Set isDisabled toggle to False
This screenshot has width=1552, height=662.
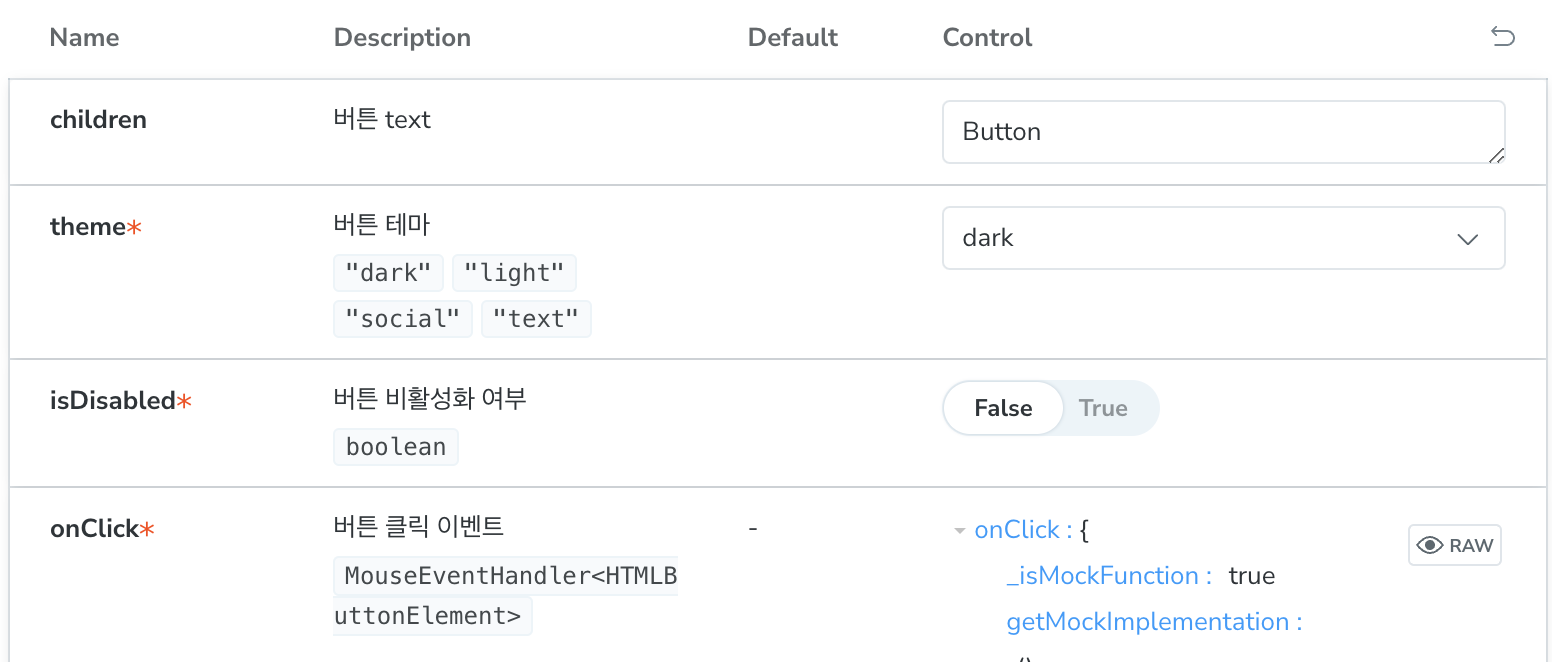(1003, 408)
